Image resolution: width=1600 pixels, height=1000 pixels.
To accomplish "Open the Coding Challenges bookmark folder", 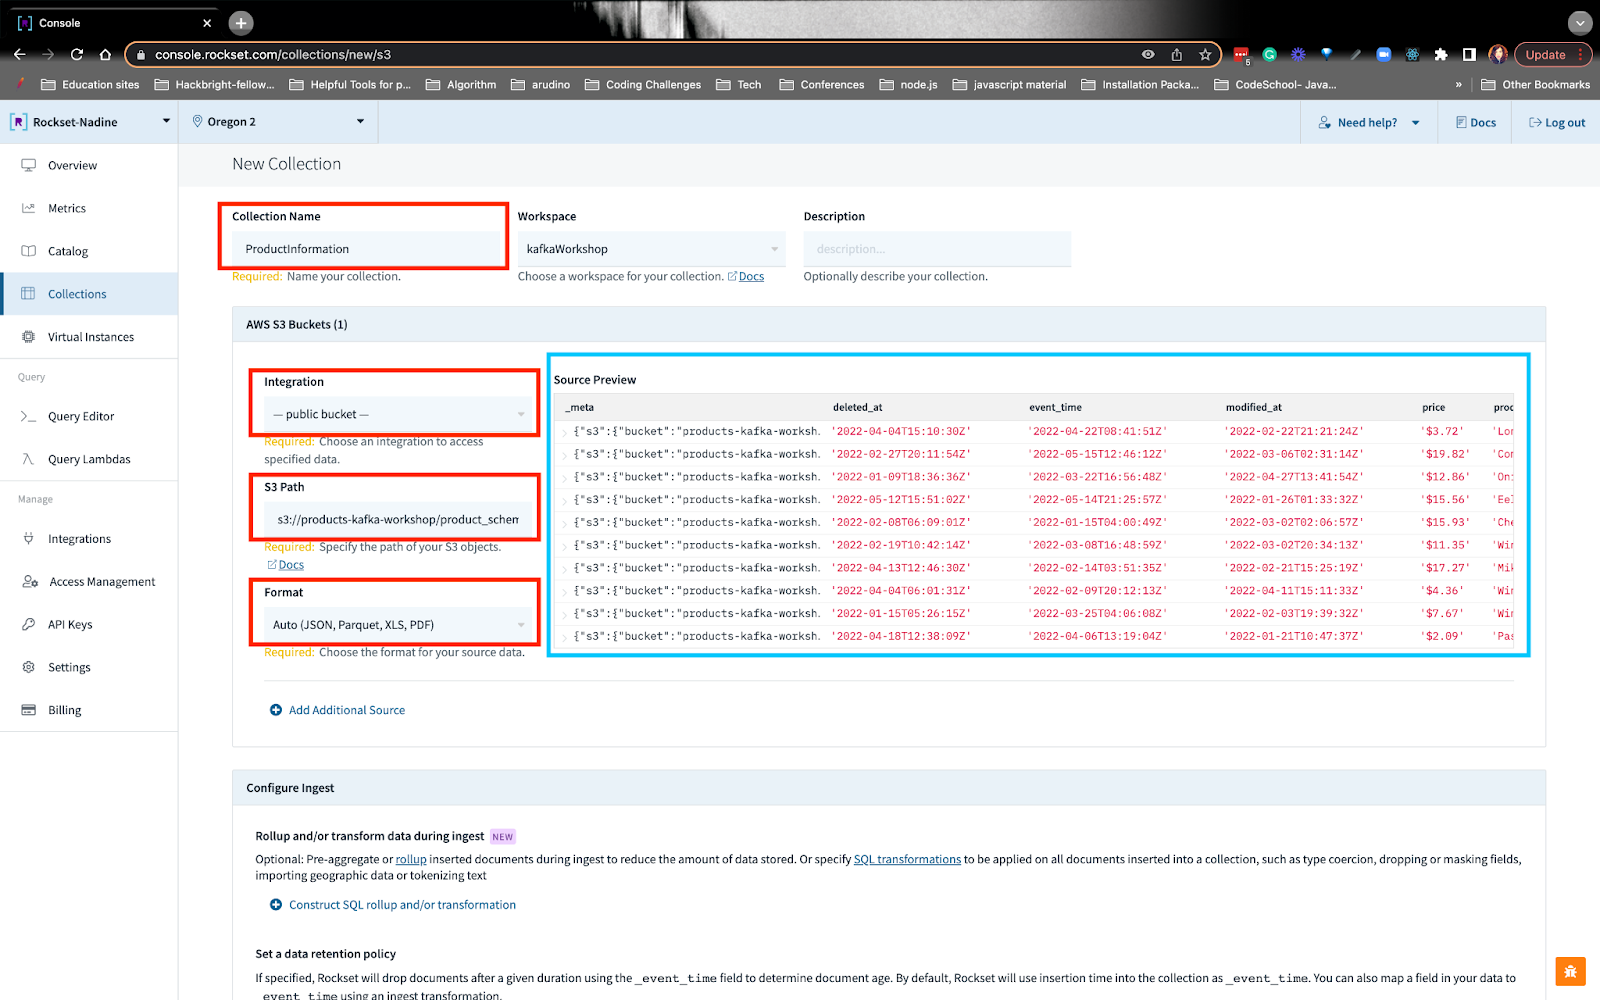I will [x=643, y=85].
